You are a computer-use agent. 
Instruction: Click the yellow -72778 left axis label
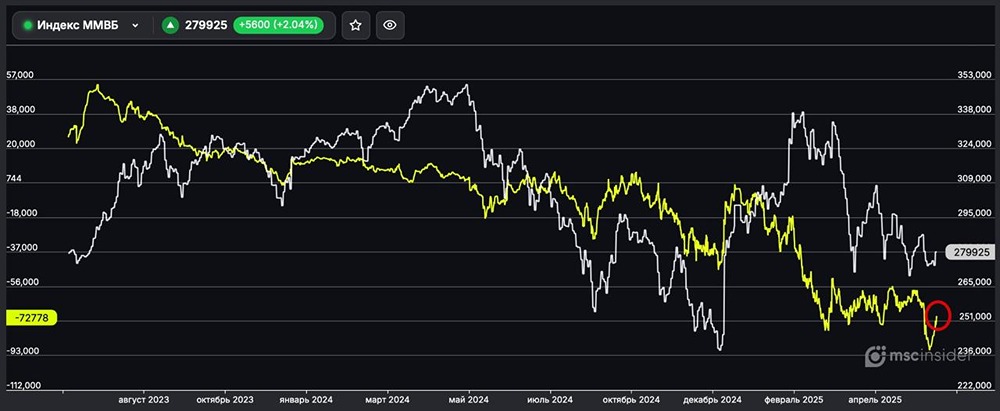(32, 318)
